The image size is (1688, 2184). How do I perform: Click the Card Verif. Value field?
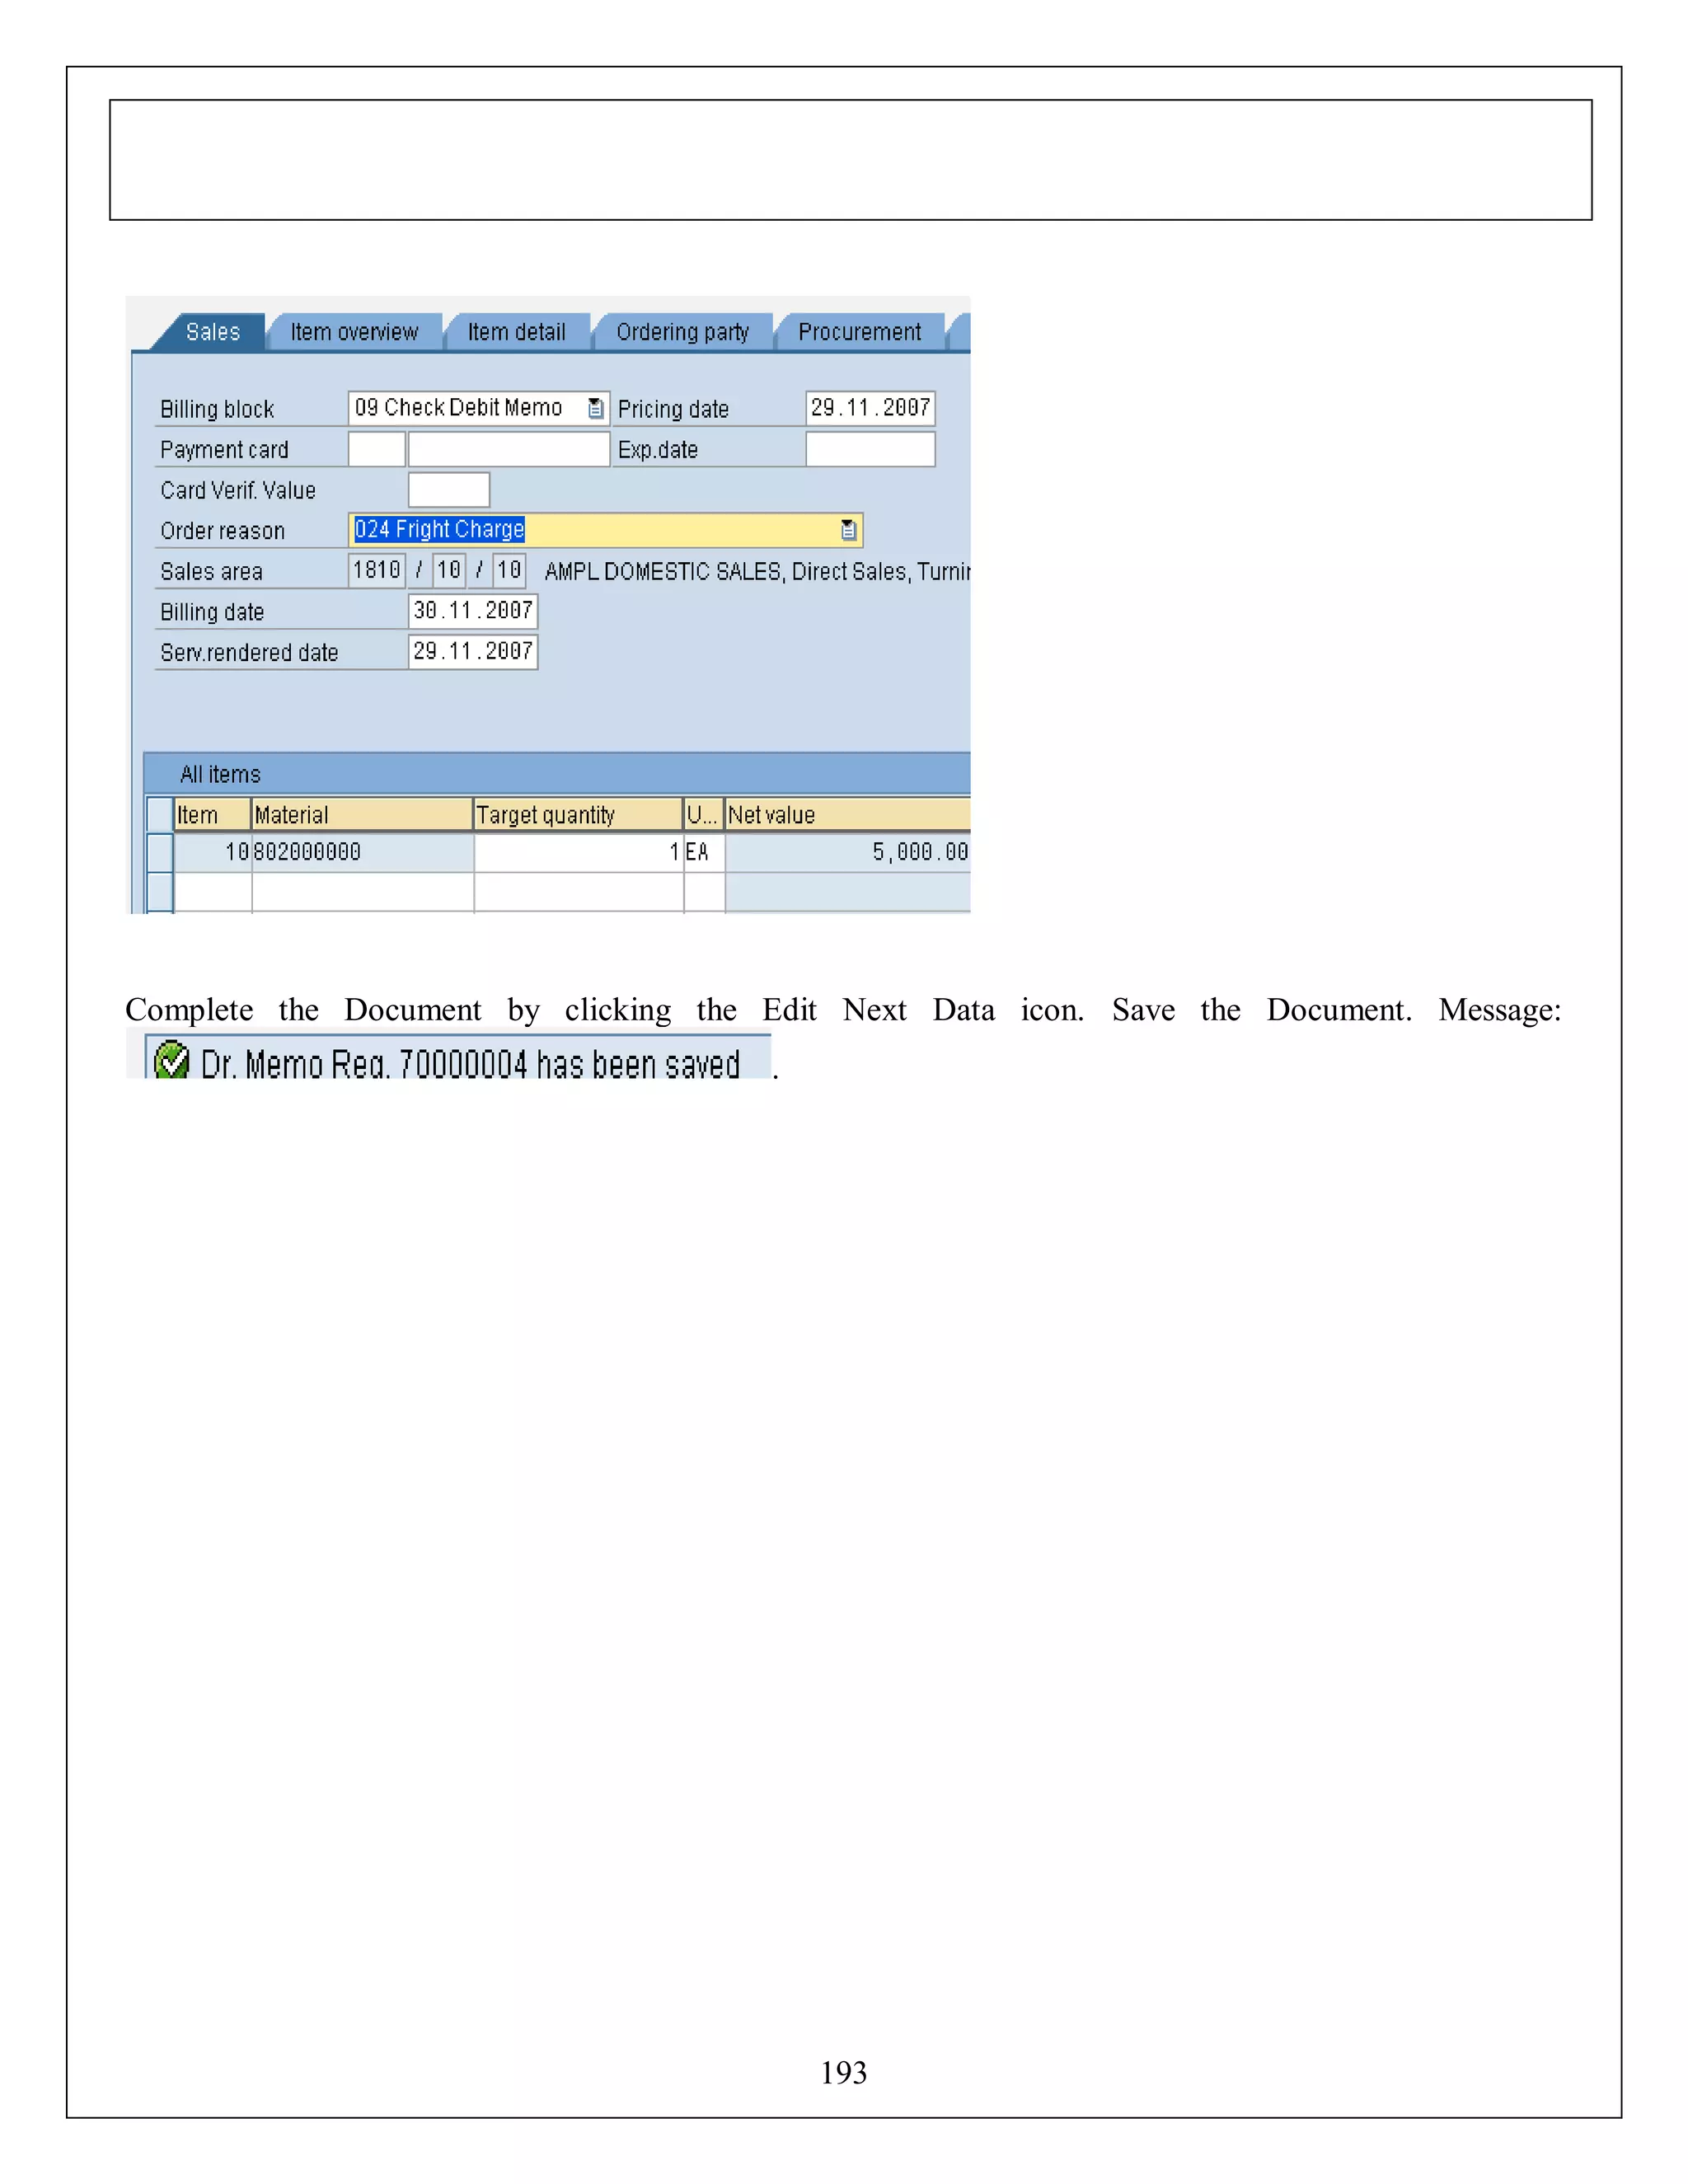click(x=448, y=490)
